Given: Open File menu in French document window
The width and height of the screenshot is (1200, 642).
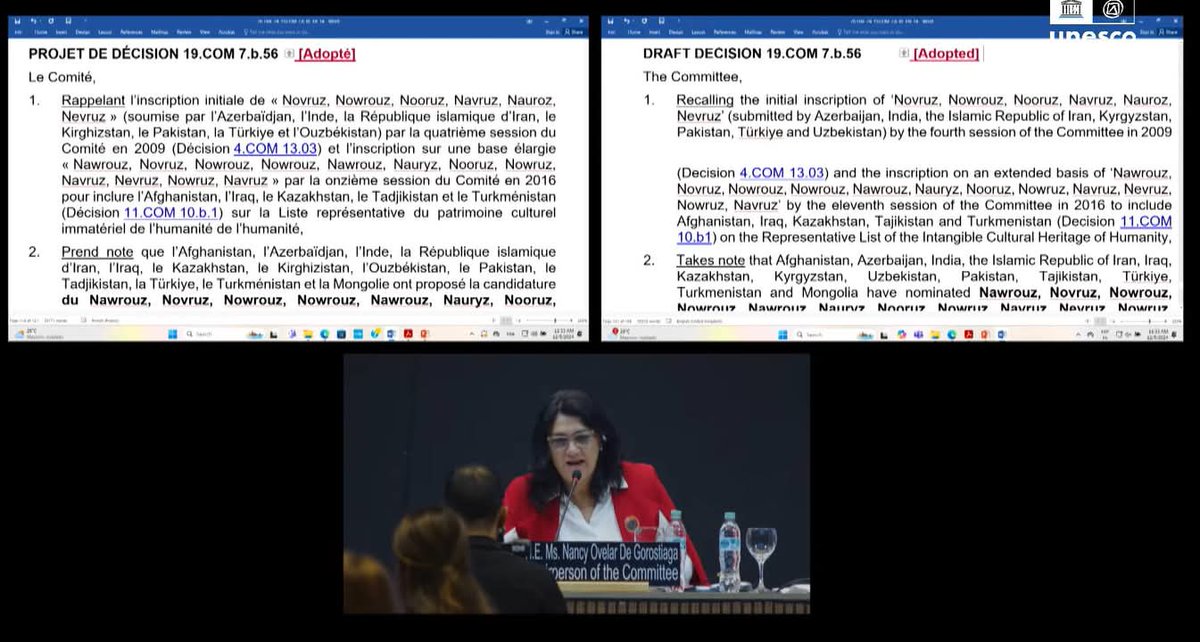Looking at the screenshot, I should point(20,31).
